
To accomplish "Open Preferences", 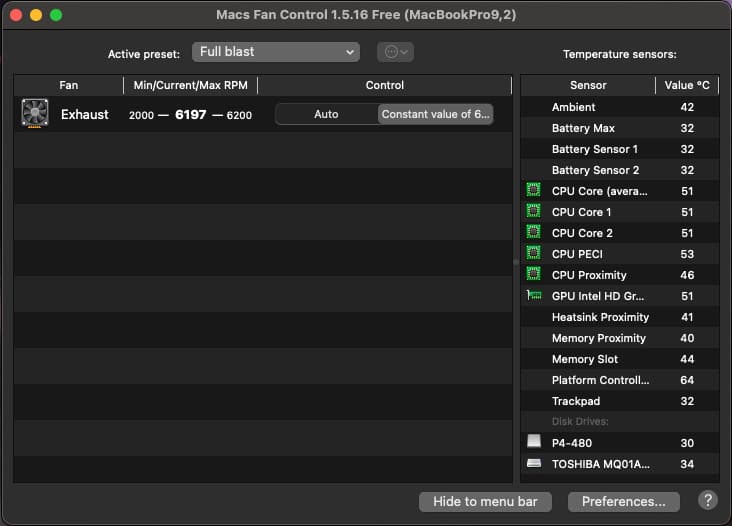I will (624, 502).
